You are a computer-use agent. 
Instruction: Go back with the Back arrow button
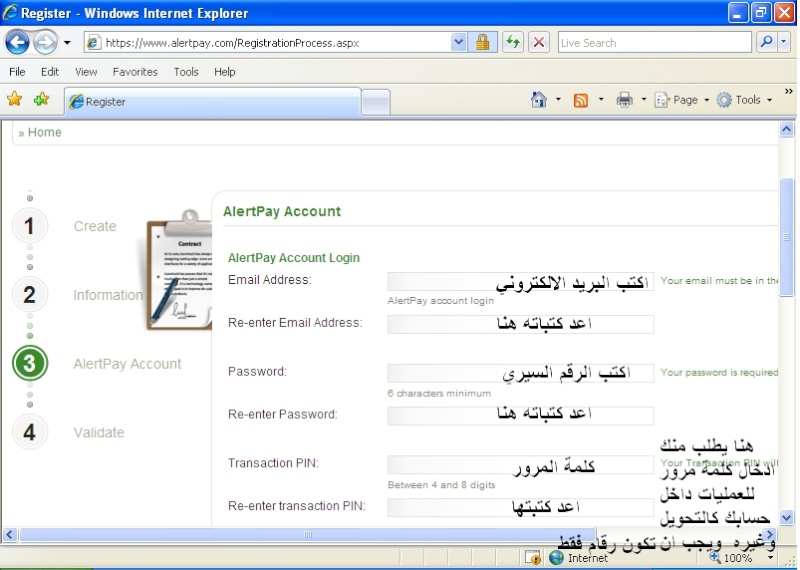coord(17,42)
